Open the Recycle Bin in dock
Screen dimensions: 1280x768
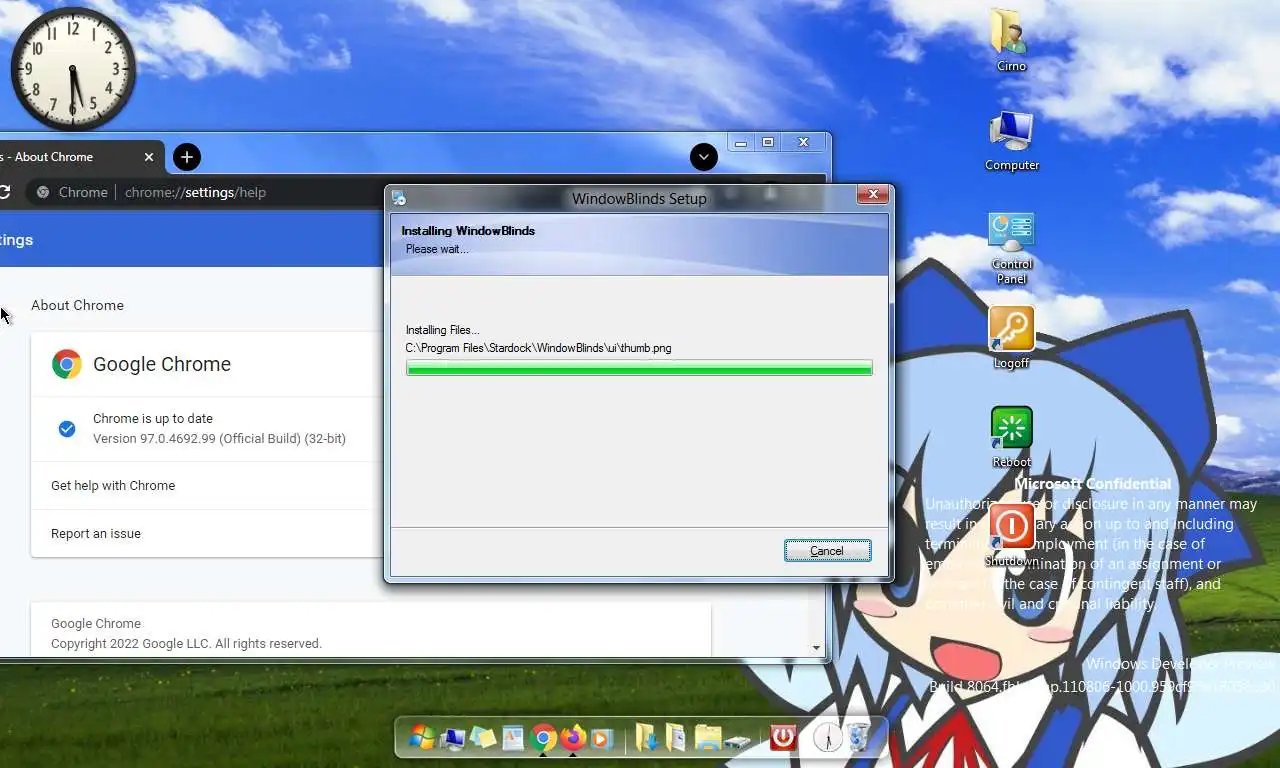858,738
